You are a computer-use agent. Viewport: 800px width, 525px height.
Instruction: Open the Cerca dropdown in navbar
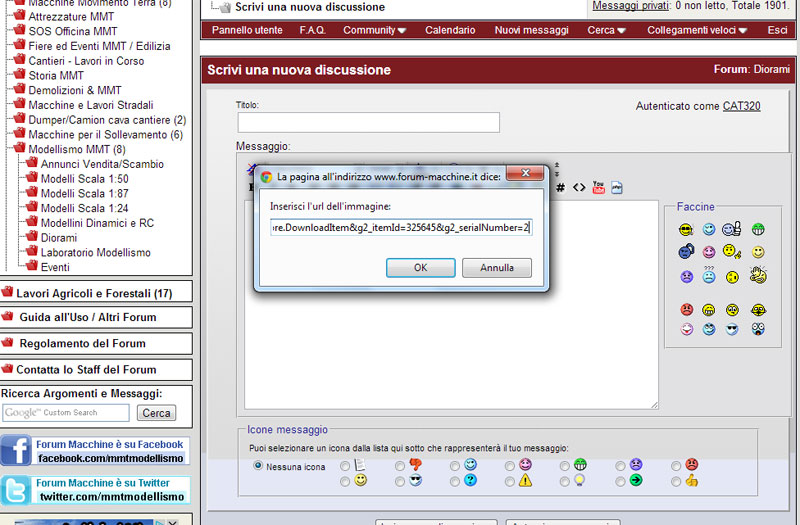[607, 30]
